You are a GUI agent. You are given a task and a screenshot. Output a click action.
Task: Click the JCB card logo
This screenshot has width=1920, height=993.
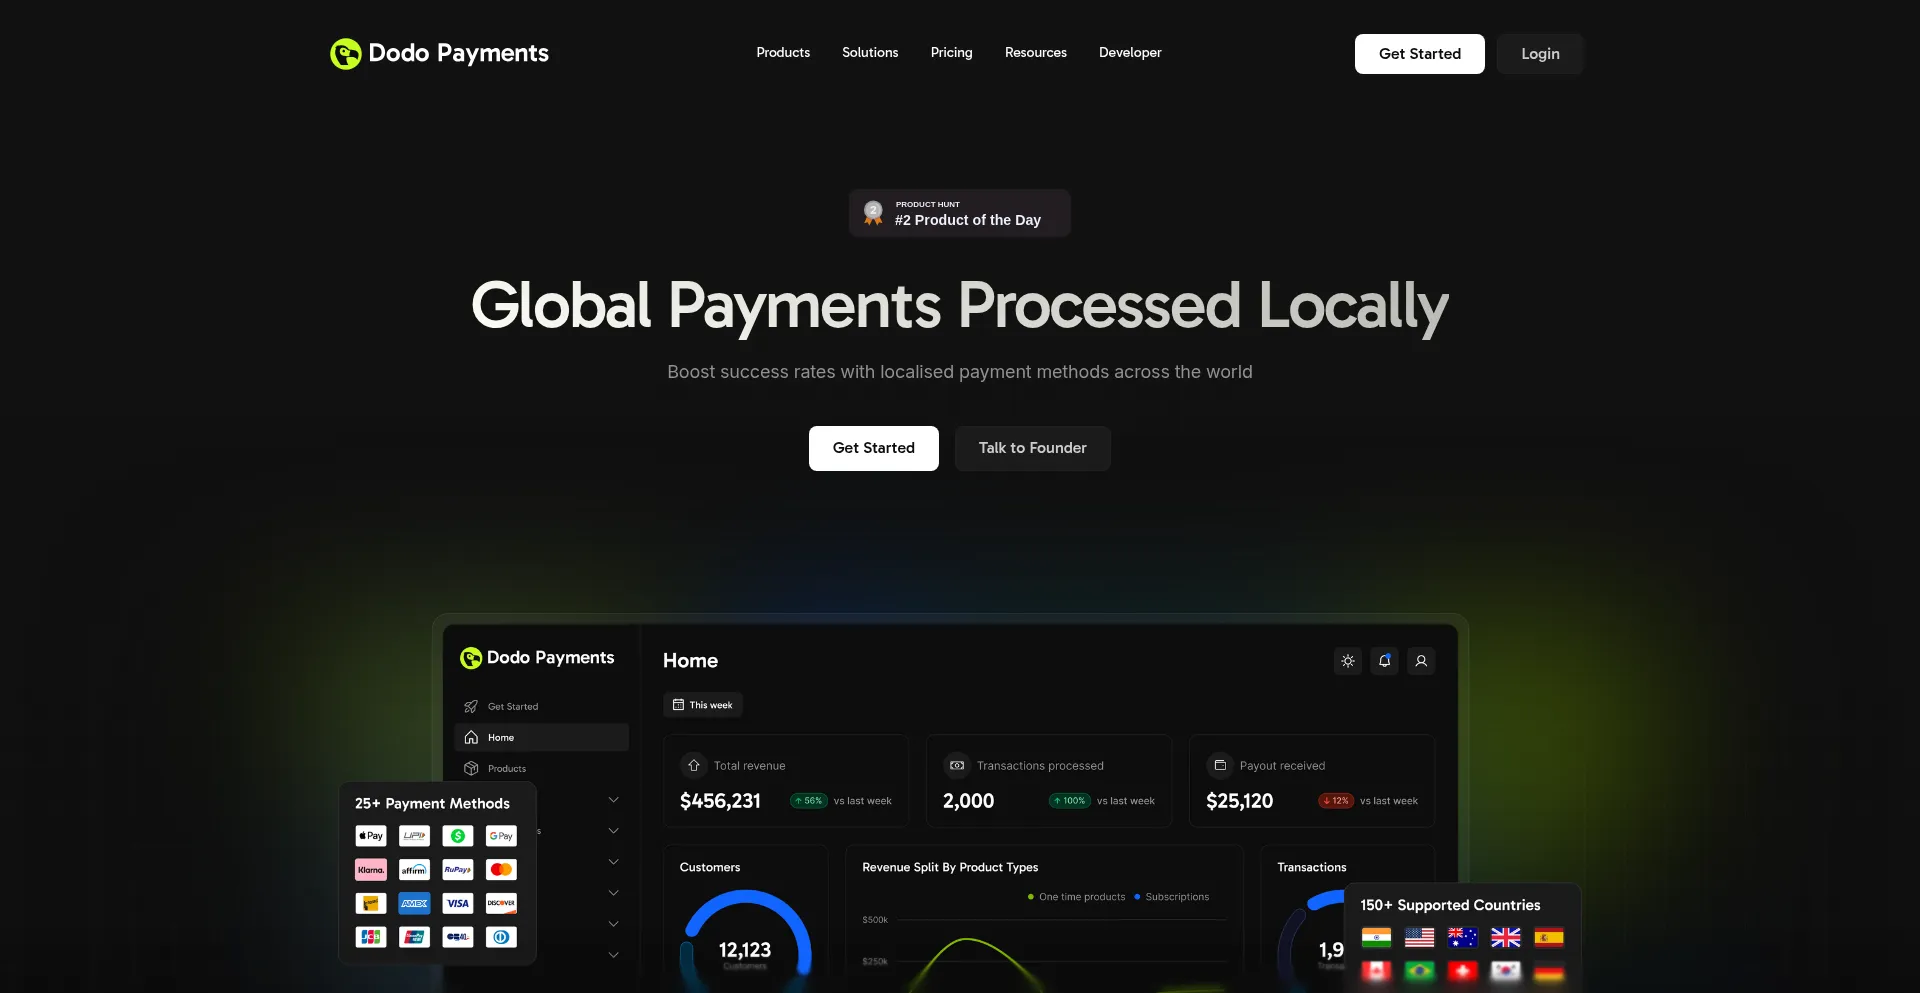pos(371,937)
